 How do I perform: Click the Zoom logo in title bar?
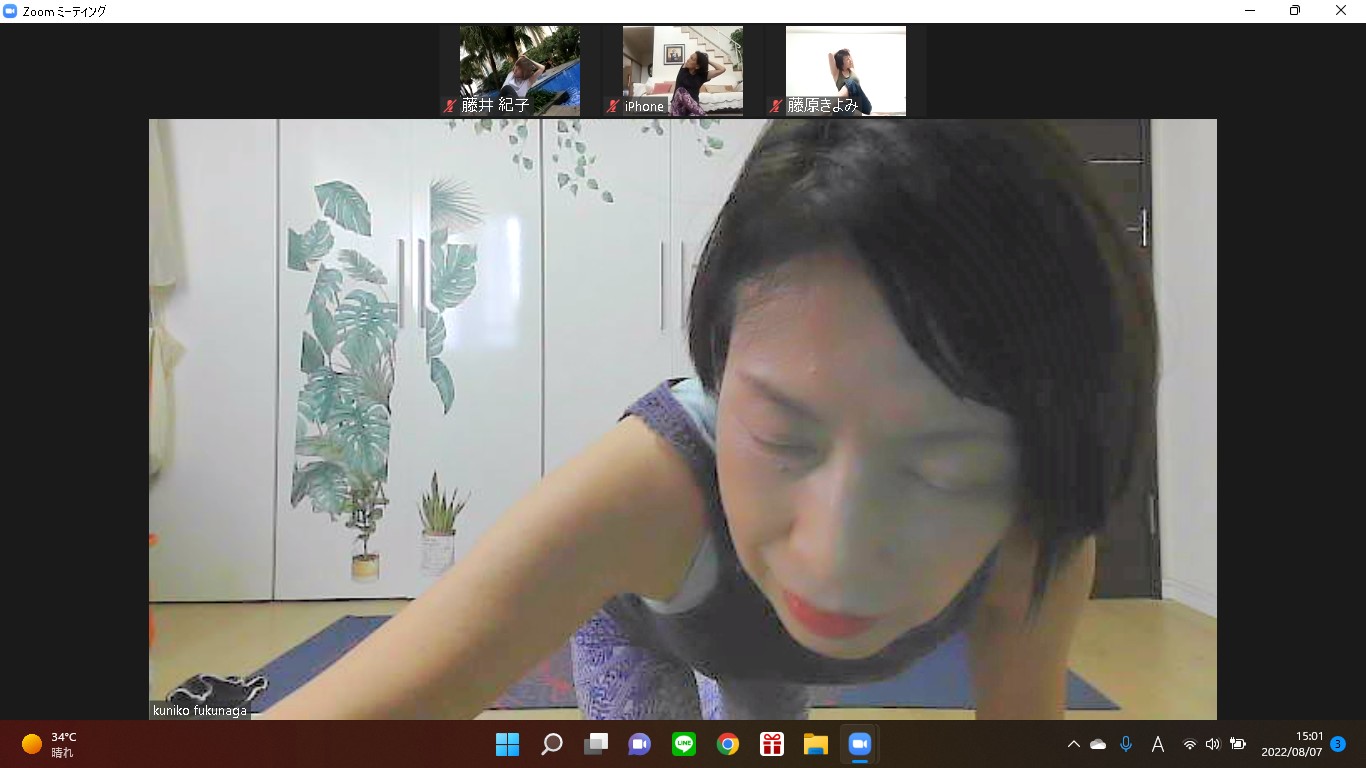pos(11,11)
